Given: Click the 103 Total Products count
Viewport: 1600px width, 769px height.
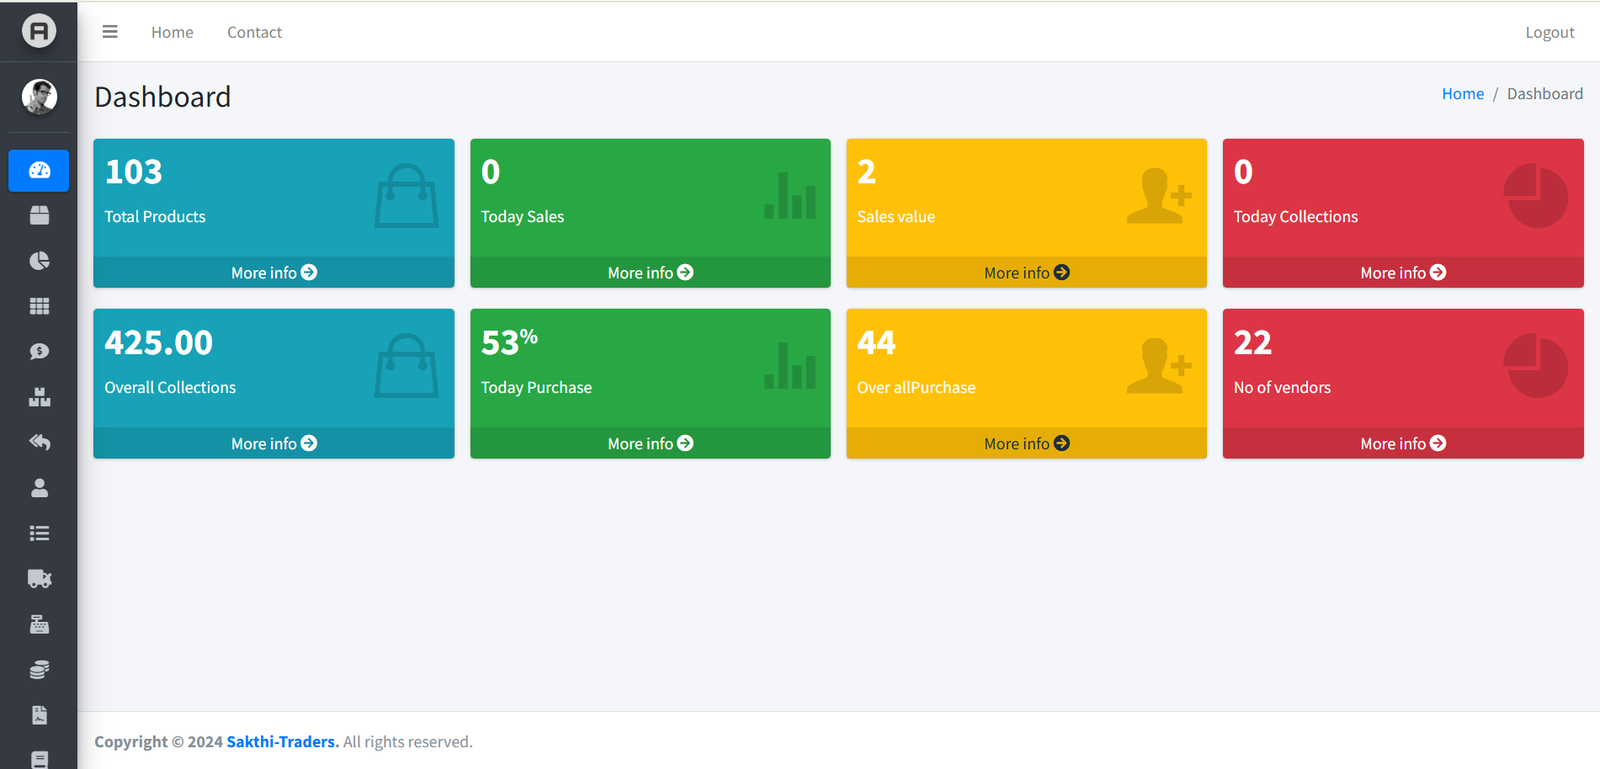Looking at the screenshot, I should [x=133, y=172].
